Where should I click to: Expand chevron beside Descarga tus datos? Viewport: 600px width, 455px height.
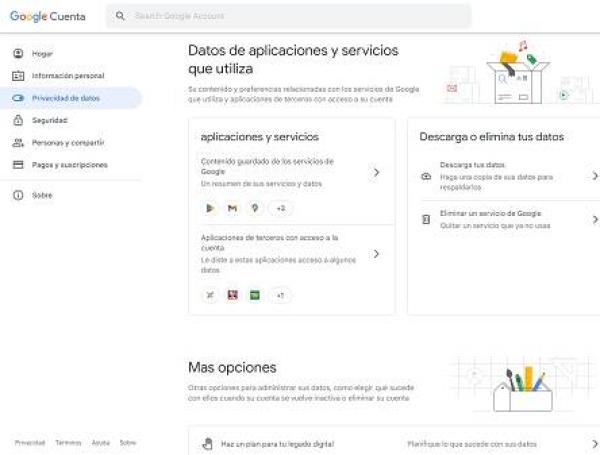pos(595,176)
